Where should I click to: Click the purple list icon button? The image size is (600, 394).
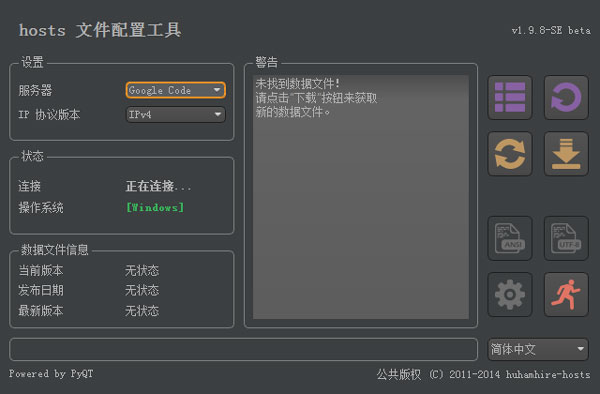(x=510, y=97)
